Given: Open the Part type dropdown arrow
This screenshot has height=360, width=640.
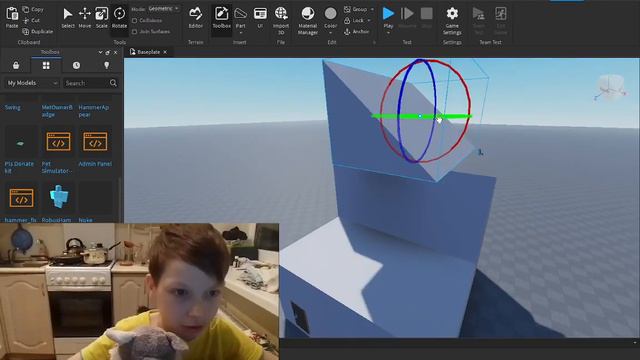Looking at the screenshot, I should pos(240,33).
